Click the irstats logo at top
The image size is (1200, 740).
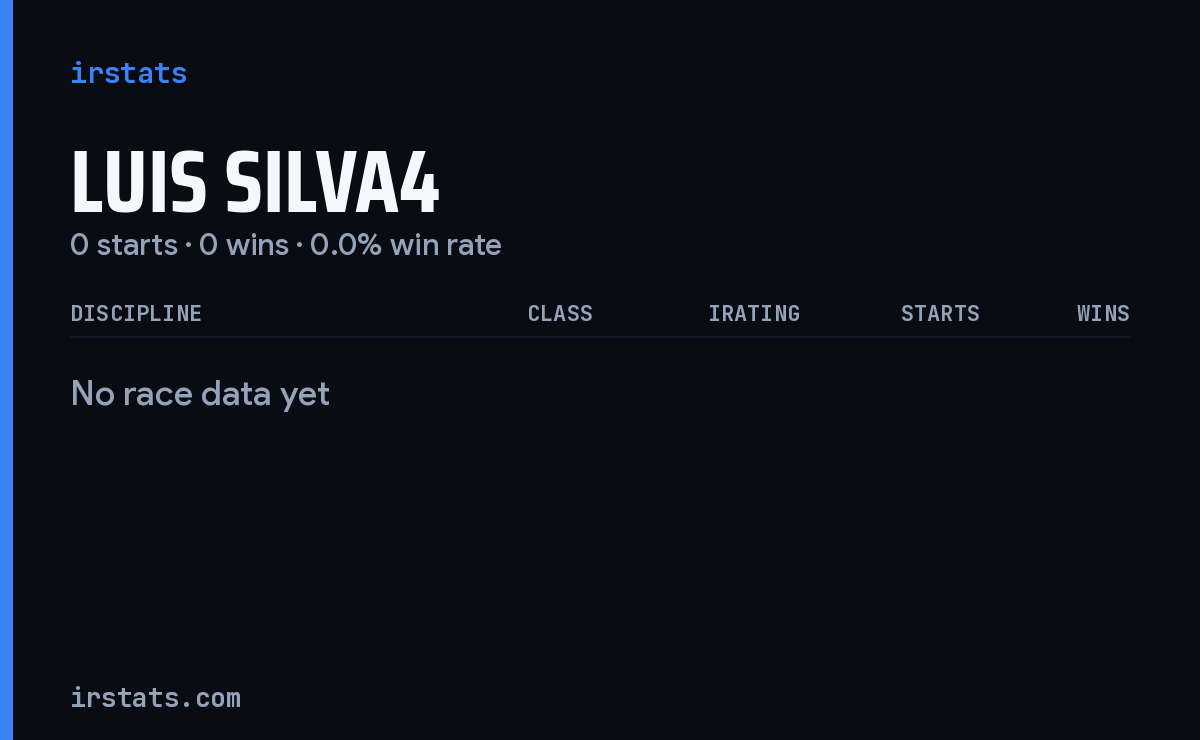129,73
